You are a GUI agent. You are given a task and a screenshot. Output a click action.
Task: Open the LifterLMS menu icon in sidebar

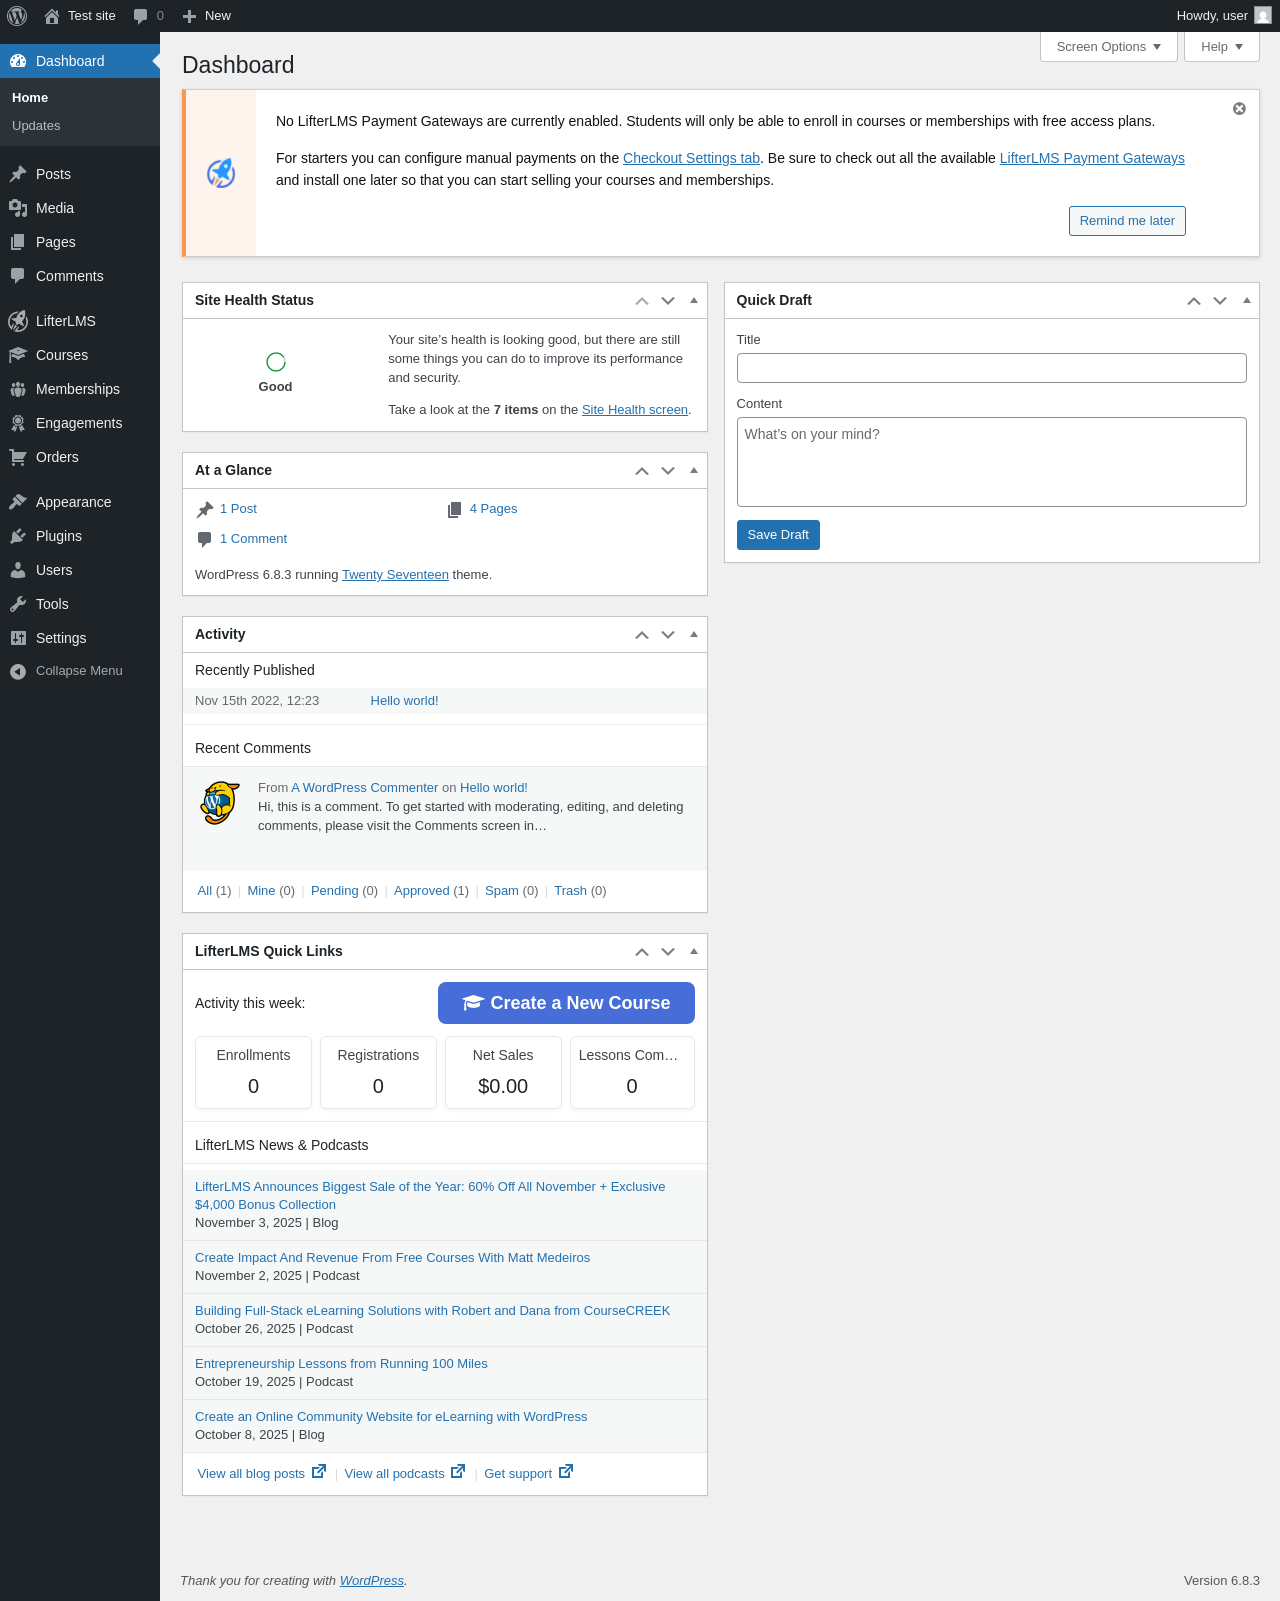[x=18, y=321]
